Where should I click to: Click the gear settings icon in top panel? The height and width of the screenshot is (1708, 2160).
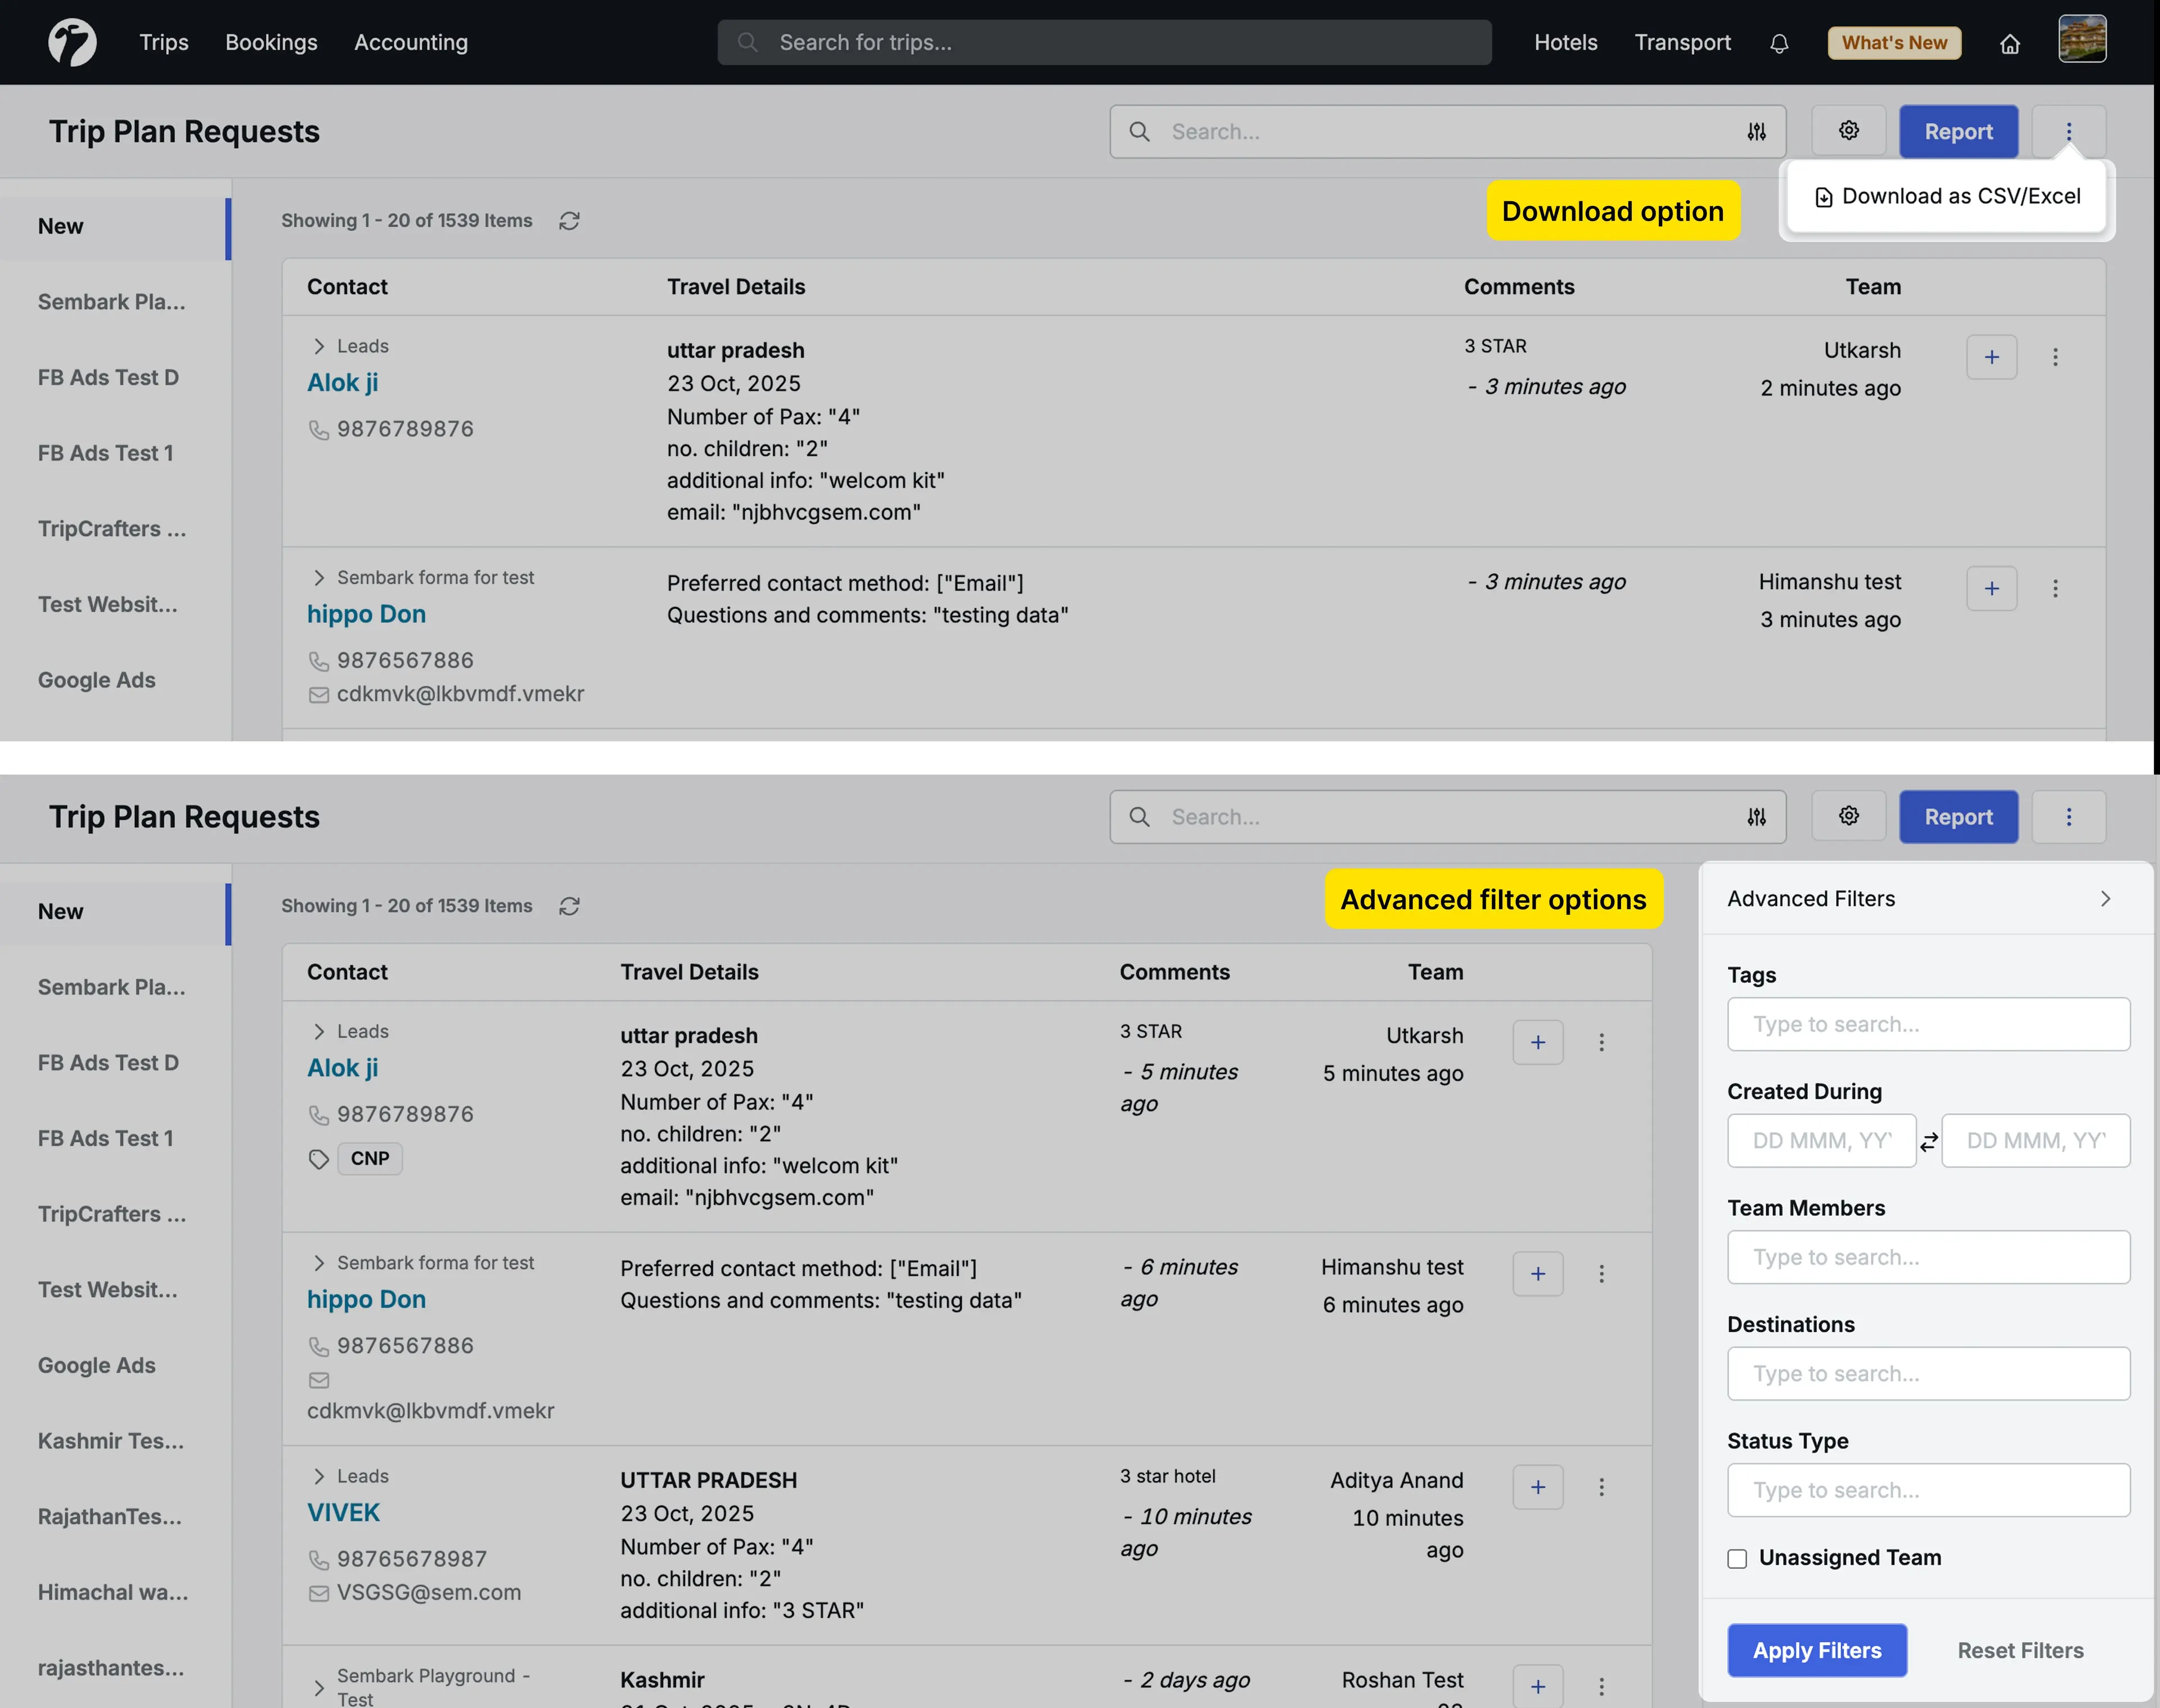point(1848,131)
